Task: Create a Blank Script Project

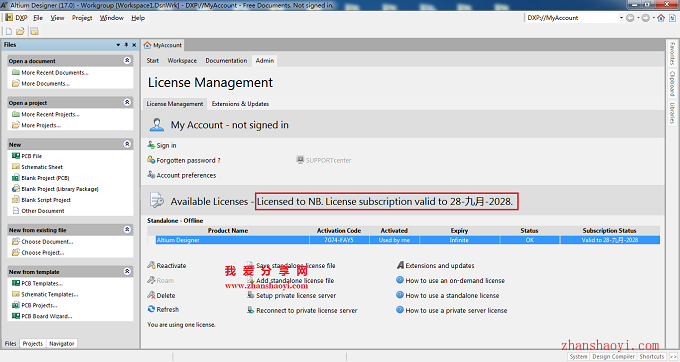Action: (x=46, y=200)
